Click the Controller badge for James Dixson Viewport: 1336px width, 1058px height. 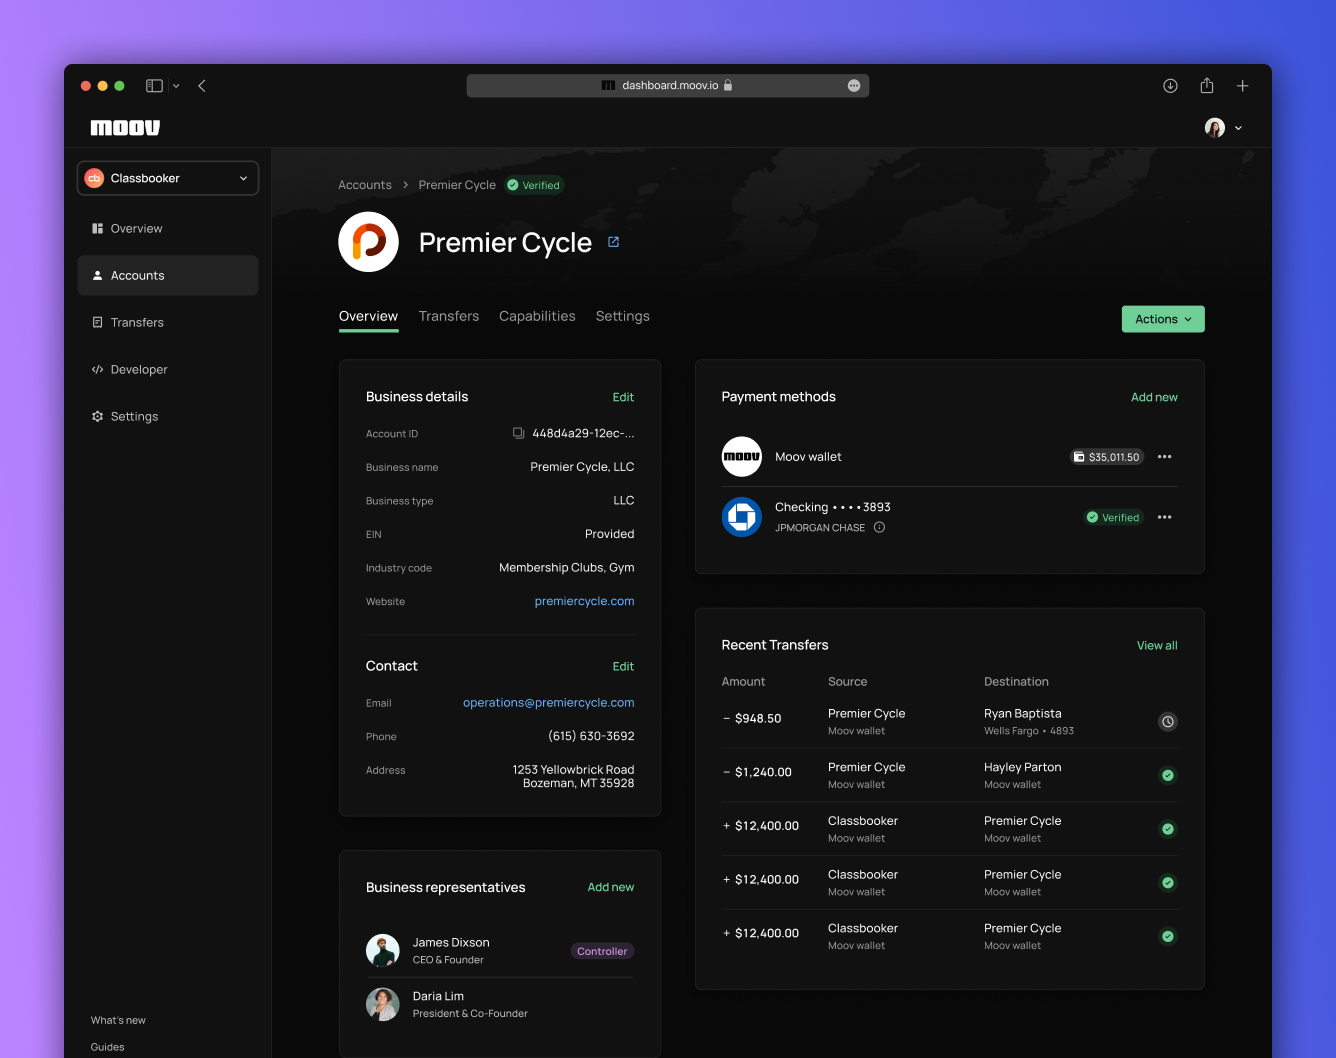coord(602,951)
